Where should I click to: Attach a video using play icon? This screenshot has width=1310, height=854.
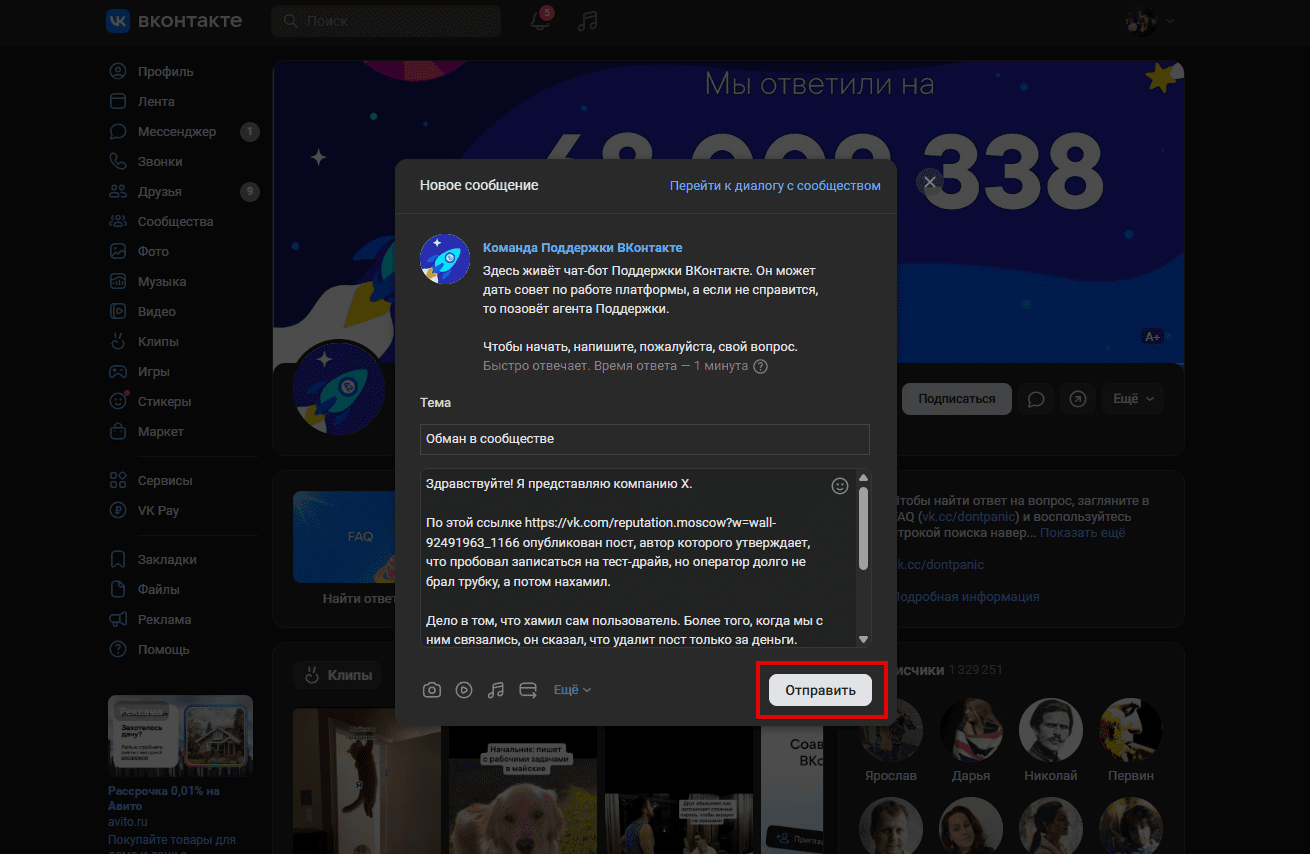click(x=464, y=690)
